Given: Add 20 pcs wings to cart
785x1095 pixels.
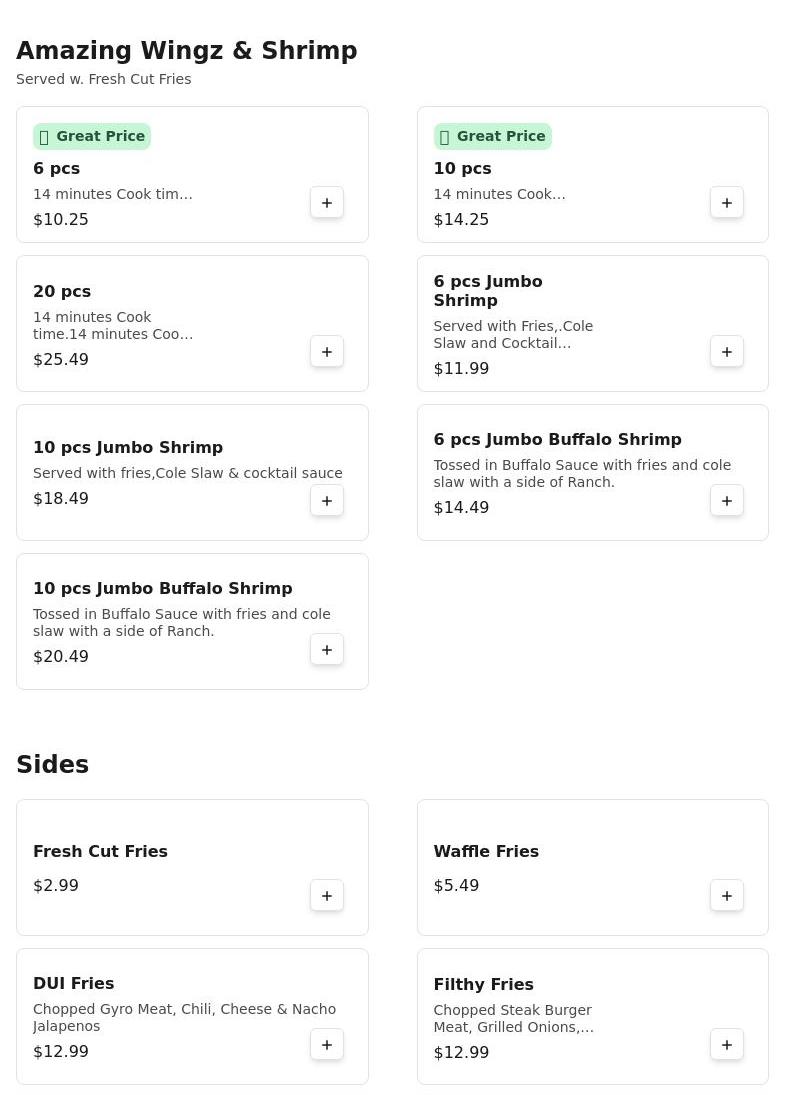Looking at the screenshot, I should coord(327,351).
